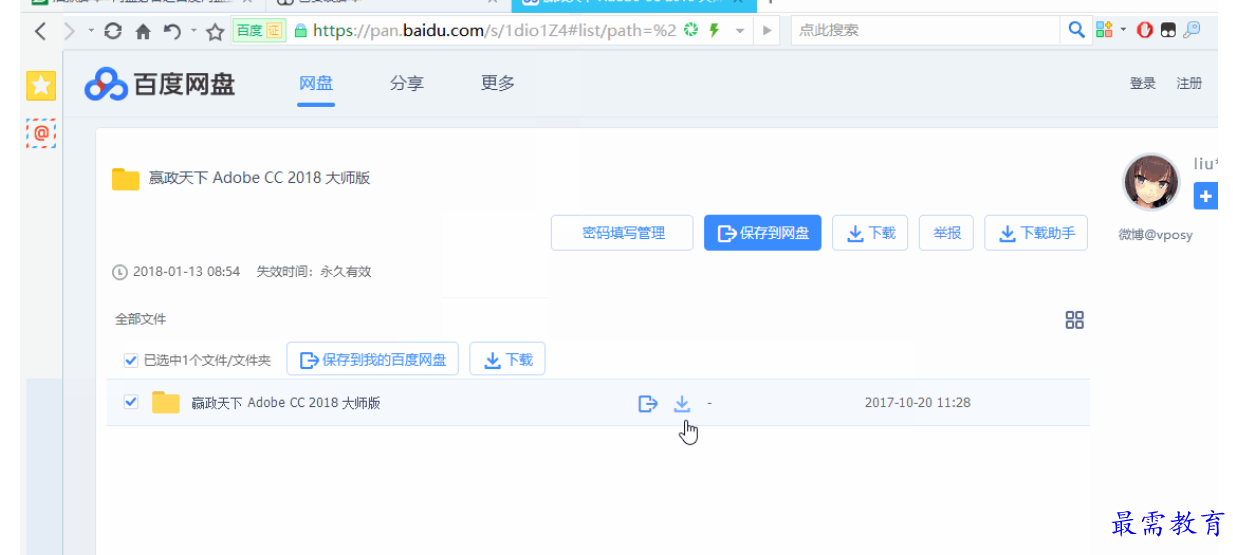1233x555 pixels.
Task: Switch to grid view icon
Action: coord(1075,320)
